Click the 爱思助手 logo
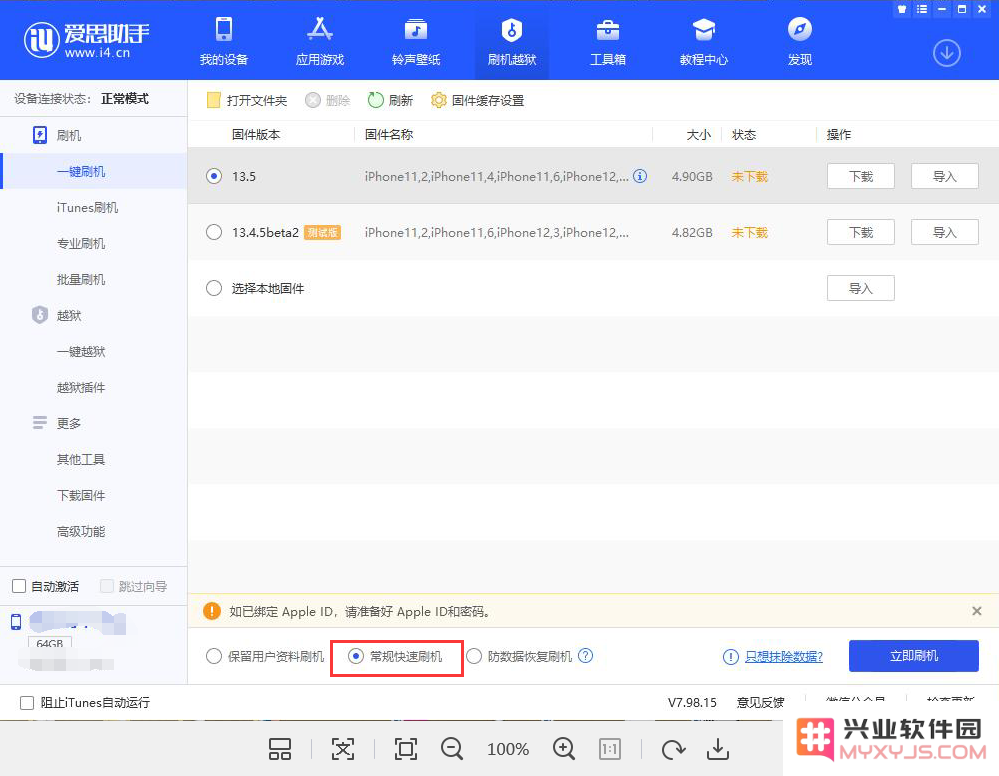 (87, 40)
